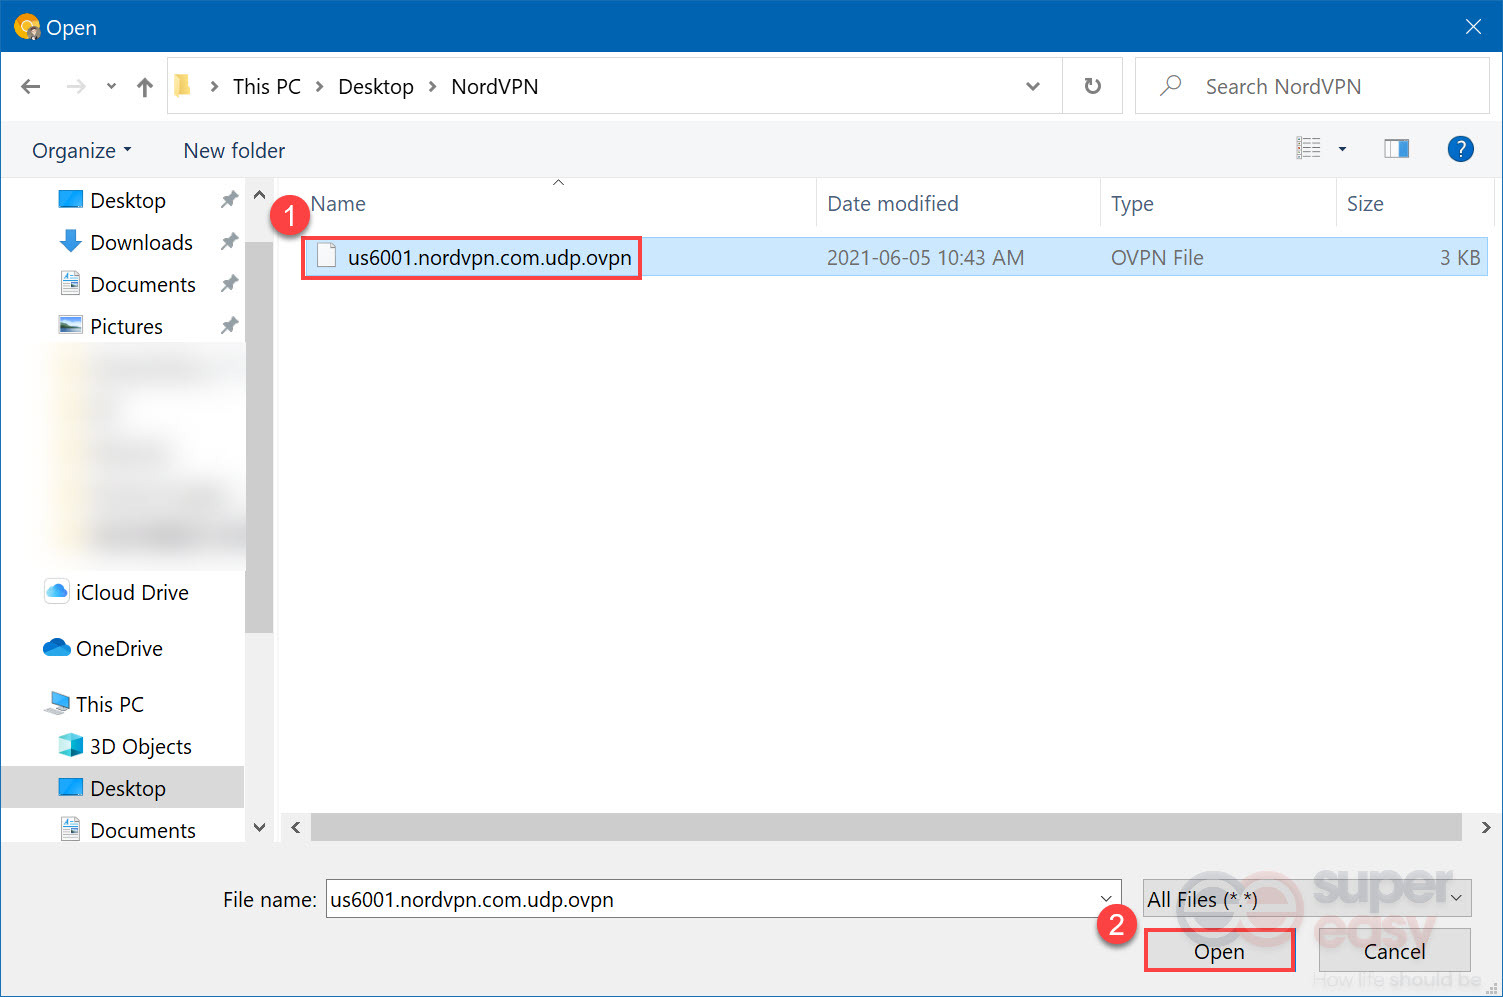
Task: Create a New folder
Action: [234, 151]
